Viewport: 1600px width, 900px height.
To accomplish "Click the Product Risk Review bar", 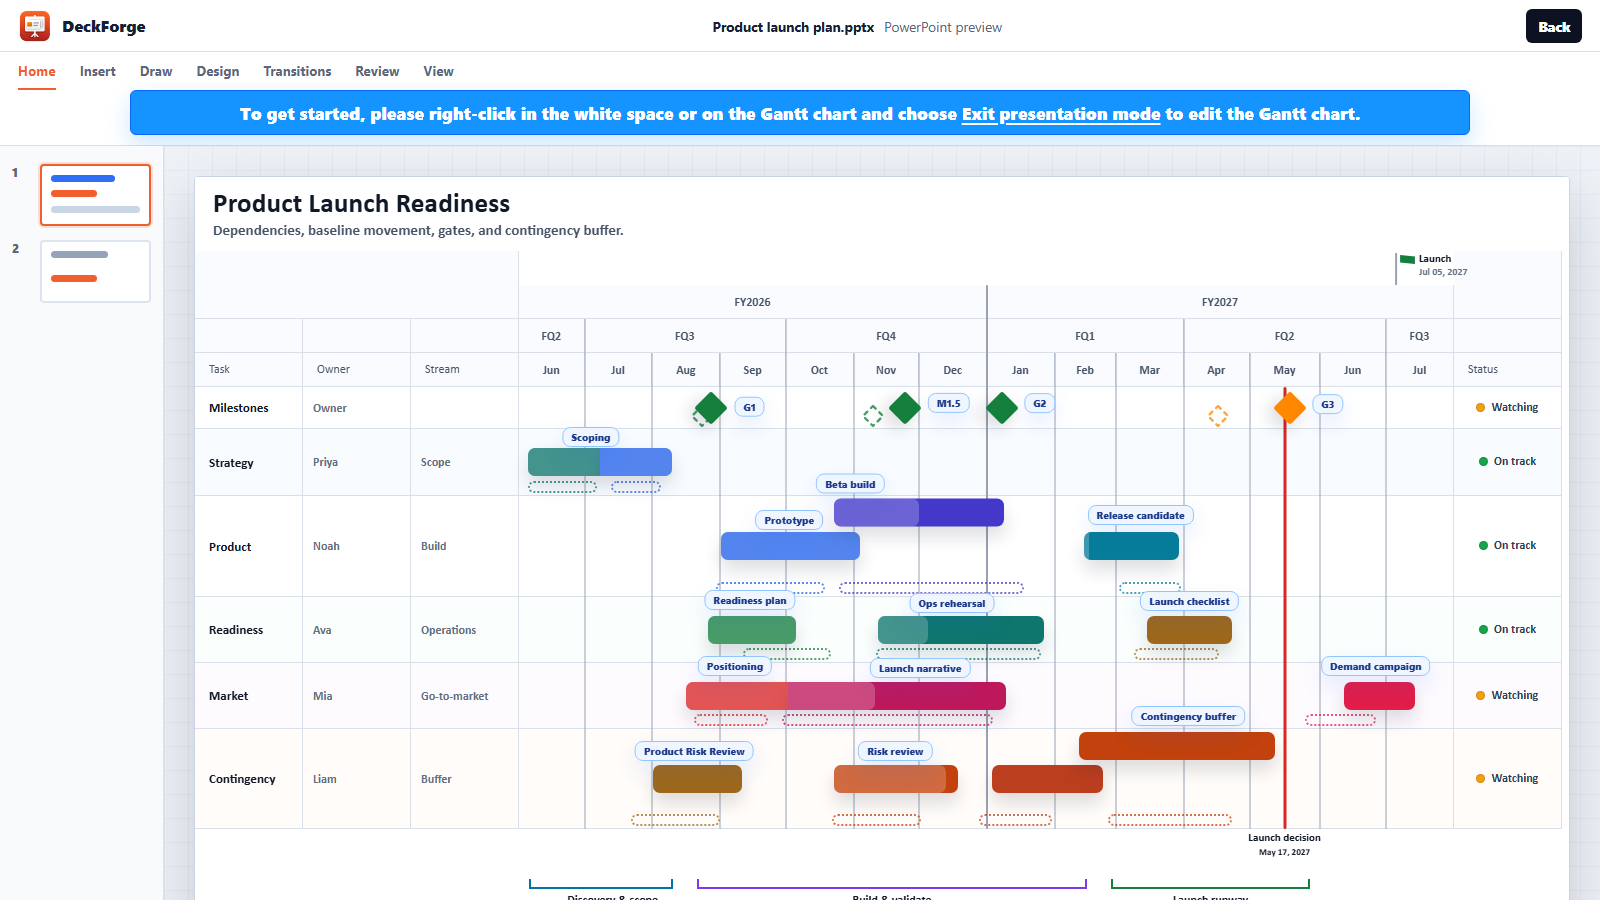I will click(x=697, y=779).
